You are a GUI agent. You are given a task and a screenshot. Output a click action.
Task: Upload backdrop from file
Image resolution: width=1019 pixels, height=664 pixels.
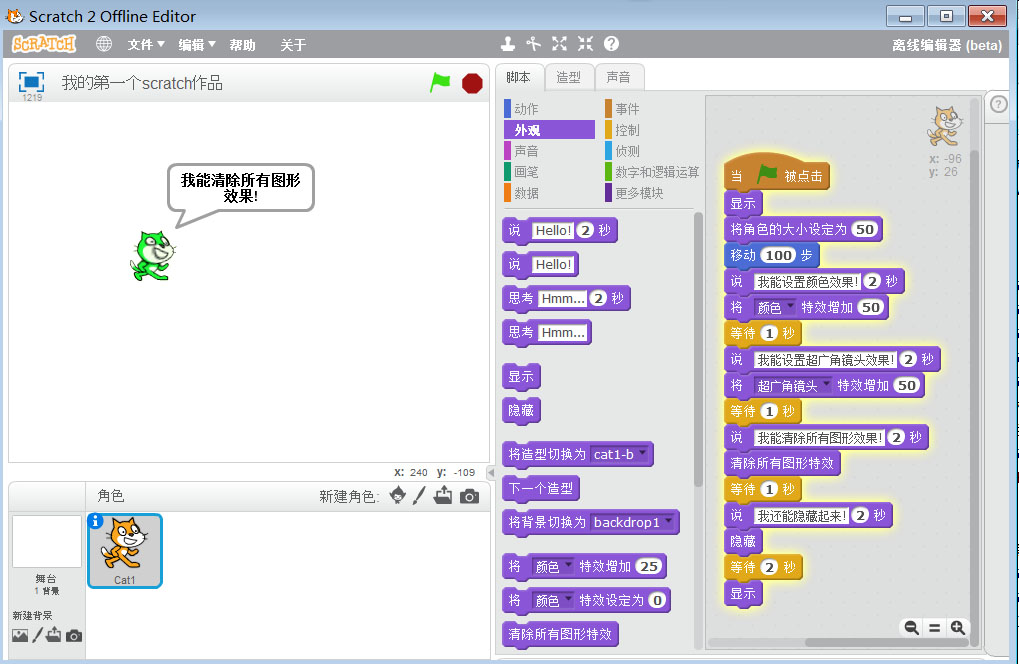pyautogui.click(x=53, y=635)
